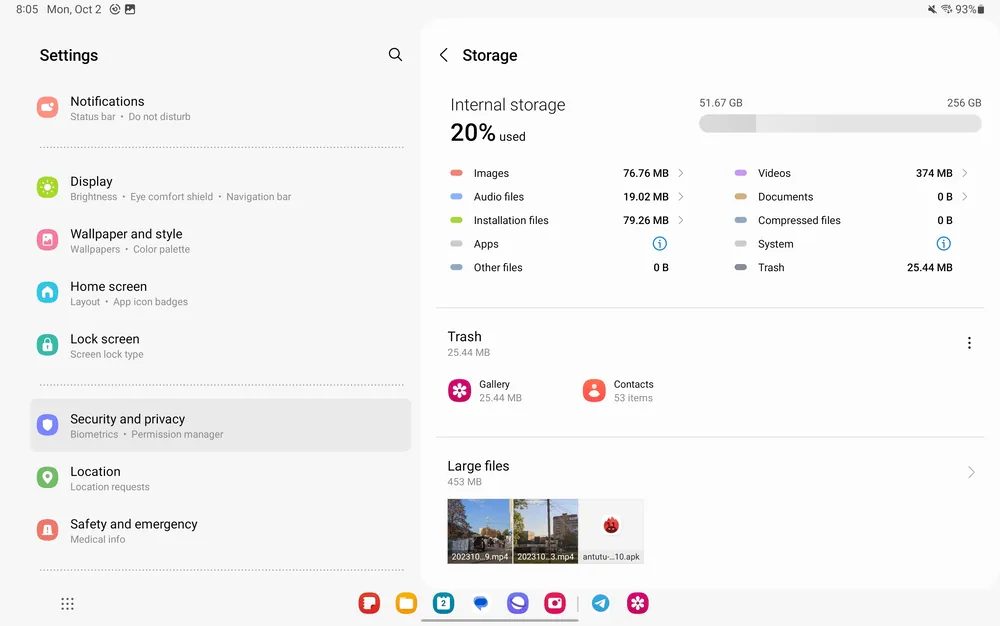Tap the Audio files row label
This screenshot has width=1000, height=626.
click(x=499, y=196)
